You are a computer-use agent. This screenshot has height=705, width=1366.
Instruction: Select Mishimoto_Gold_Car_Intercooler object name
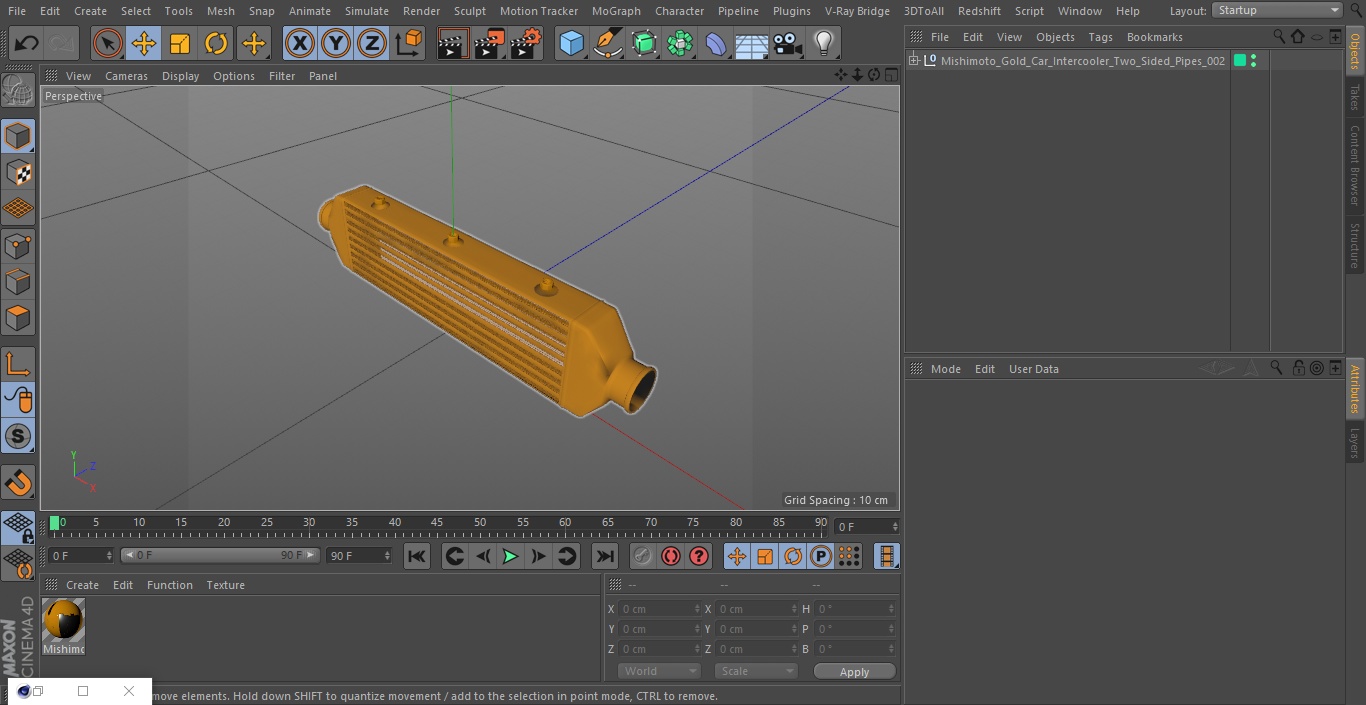(x=1083, y=61)
